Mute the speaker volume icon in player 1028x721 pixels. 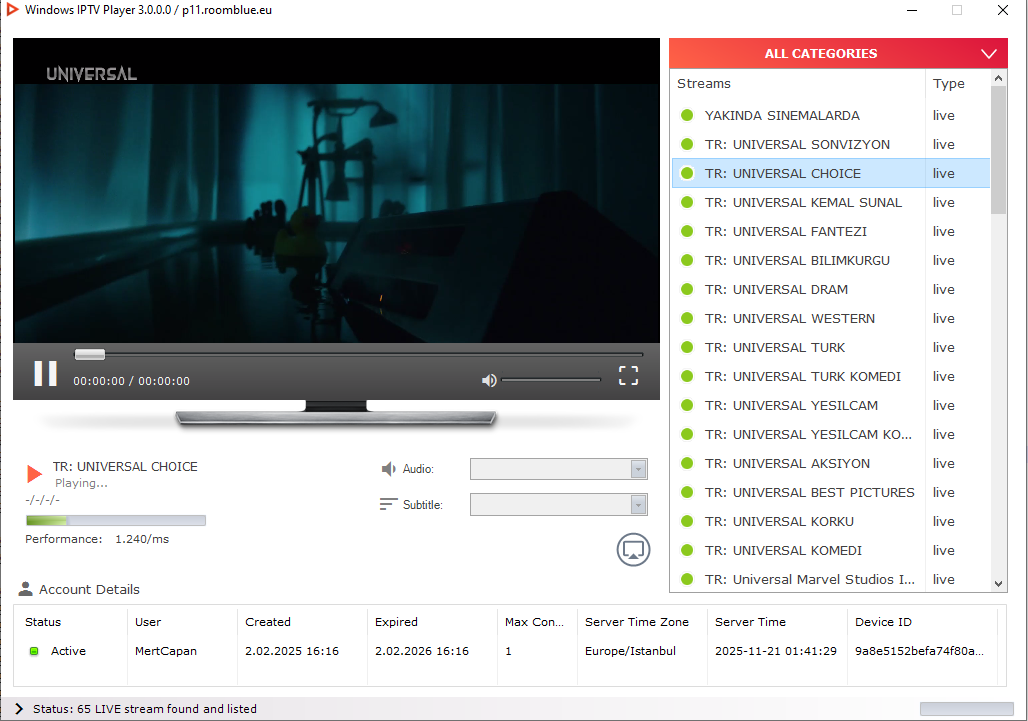489,380
